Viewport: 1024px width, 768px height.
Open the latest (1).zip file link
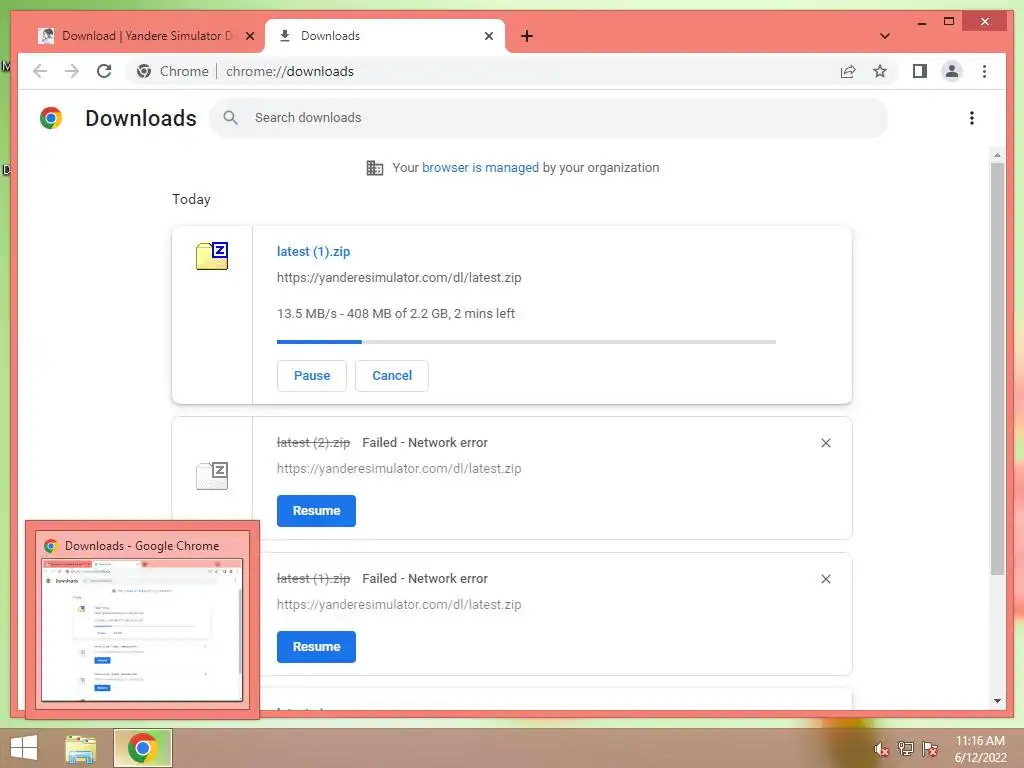(x=313, y=251)
